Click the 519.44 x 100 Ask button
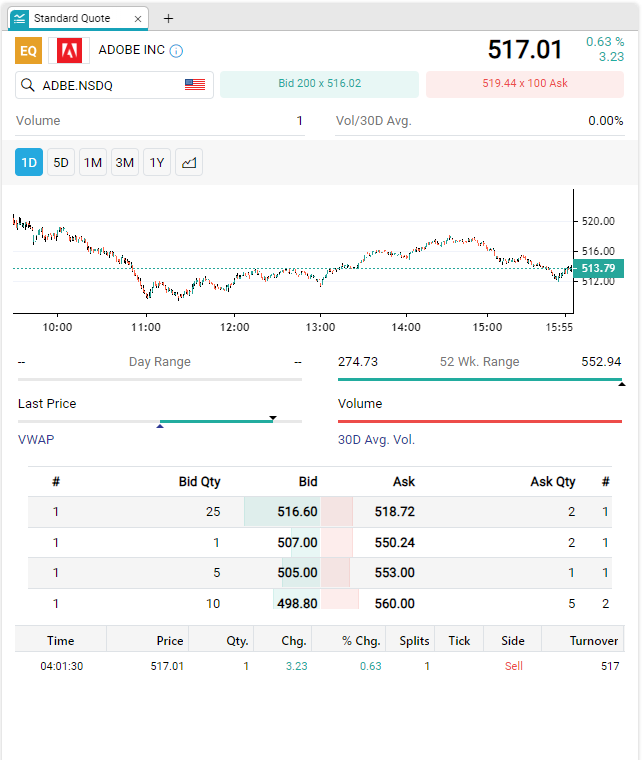This screenshot has height=760, width=642. [x=525, y=84]
